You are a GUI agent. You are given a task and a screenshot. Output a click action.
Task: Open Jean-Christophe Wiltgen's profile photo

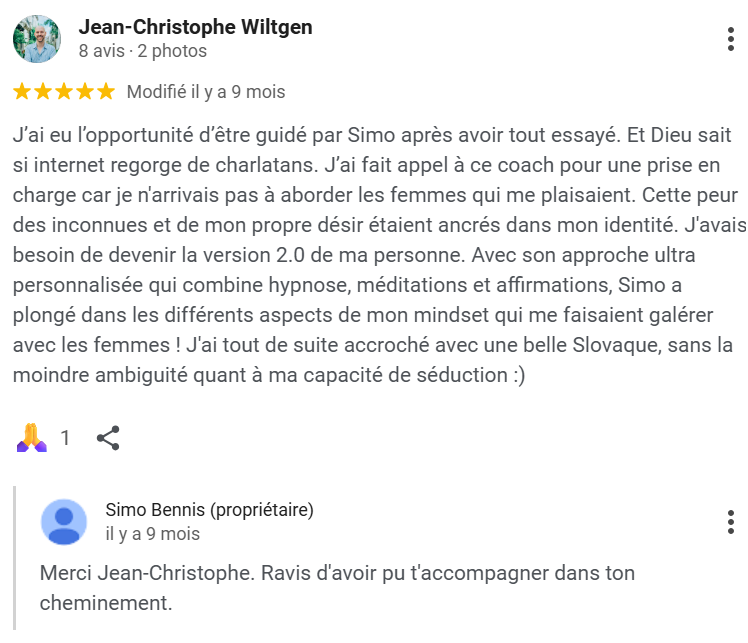(37, 39)
